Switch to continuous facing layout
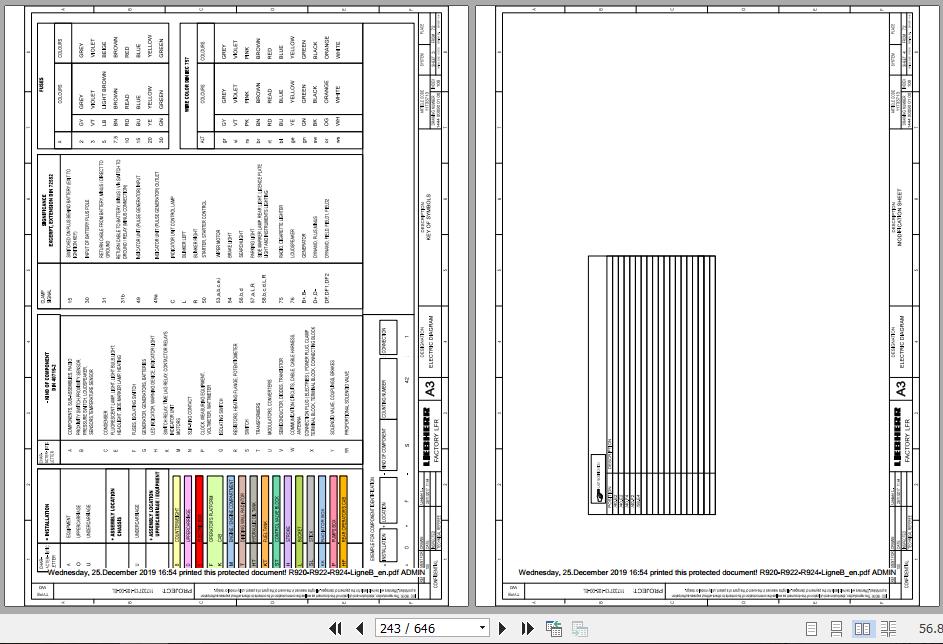 tap(888, 629)
